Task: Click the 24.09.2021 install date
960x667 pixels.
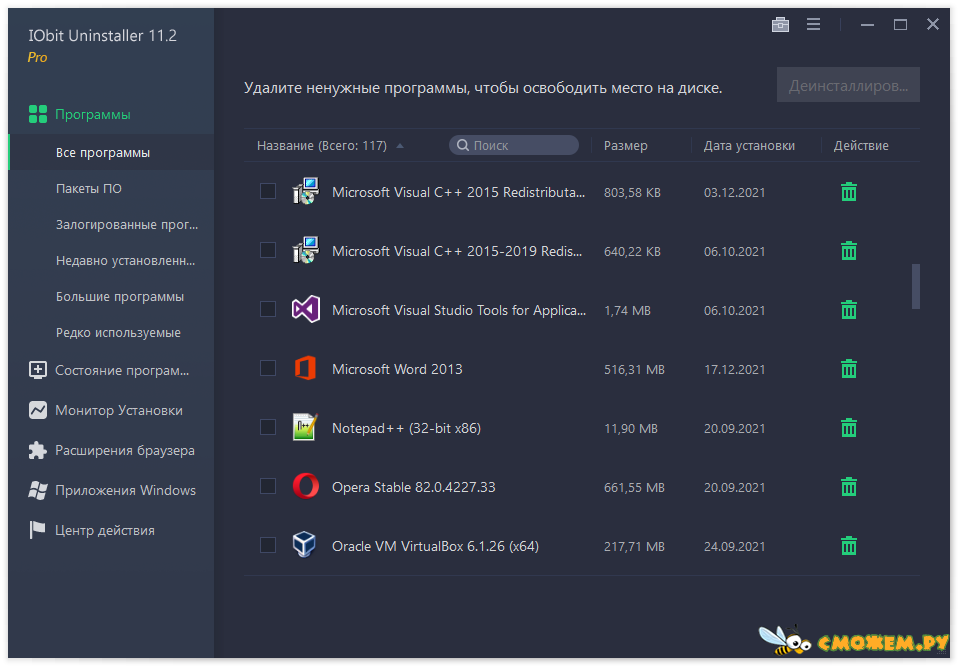Action: 734,547
